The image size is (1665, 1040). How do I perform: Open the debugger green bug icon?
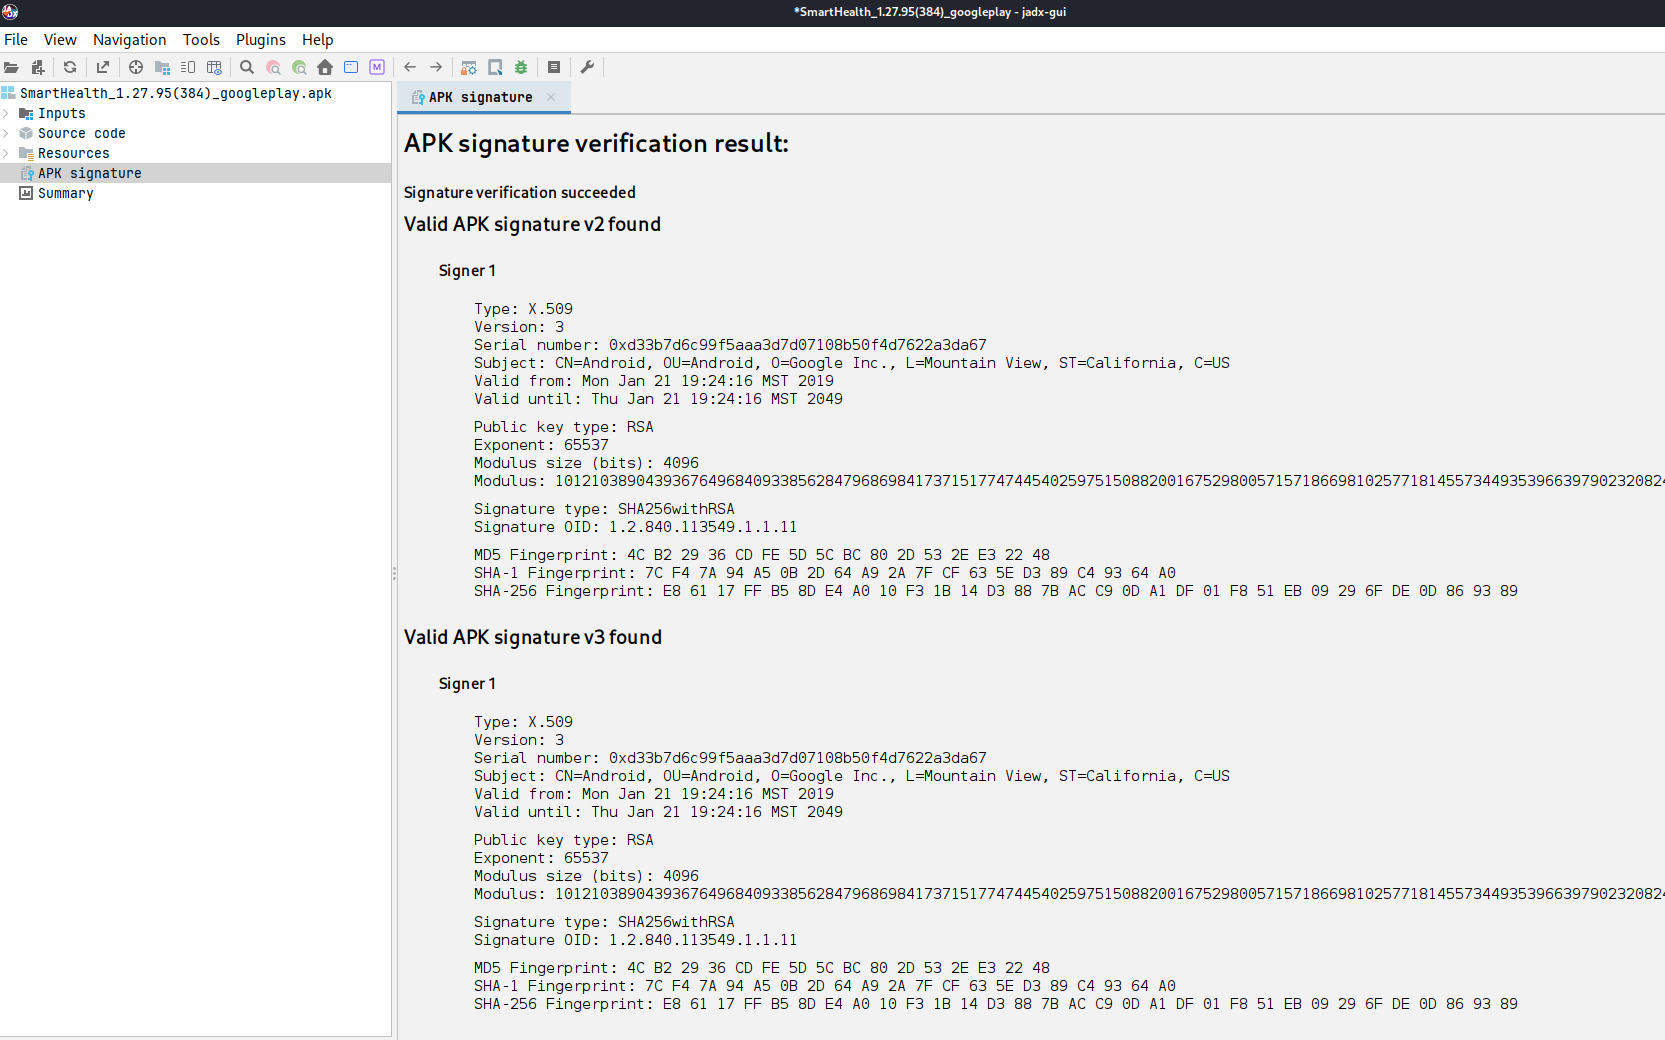pyautogui.click(x=521, y=67)
